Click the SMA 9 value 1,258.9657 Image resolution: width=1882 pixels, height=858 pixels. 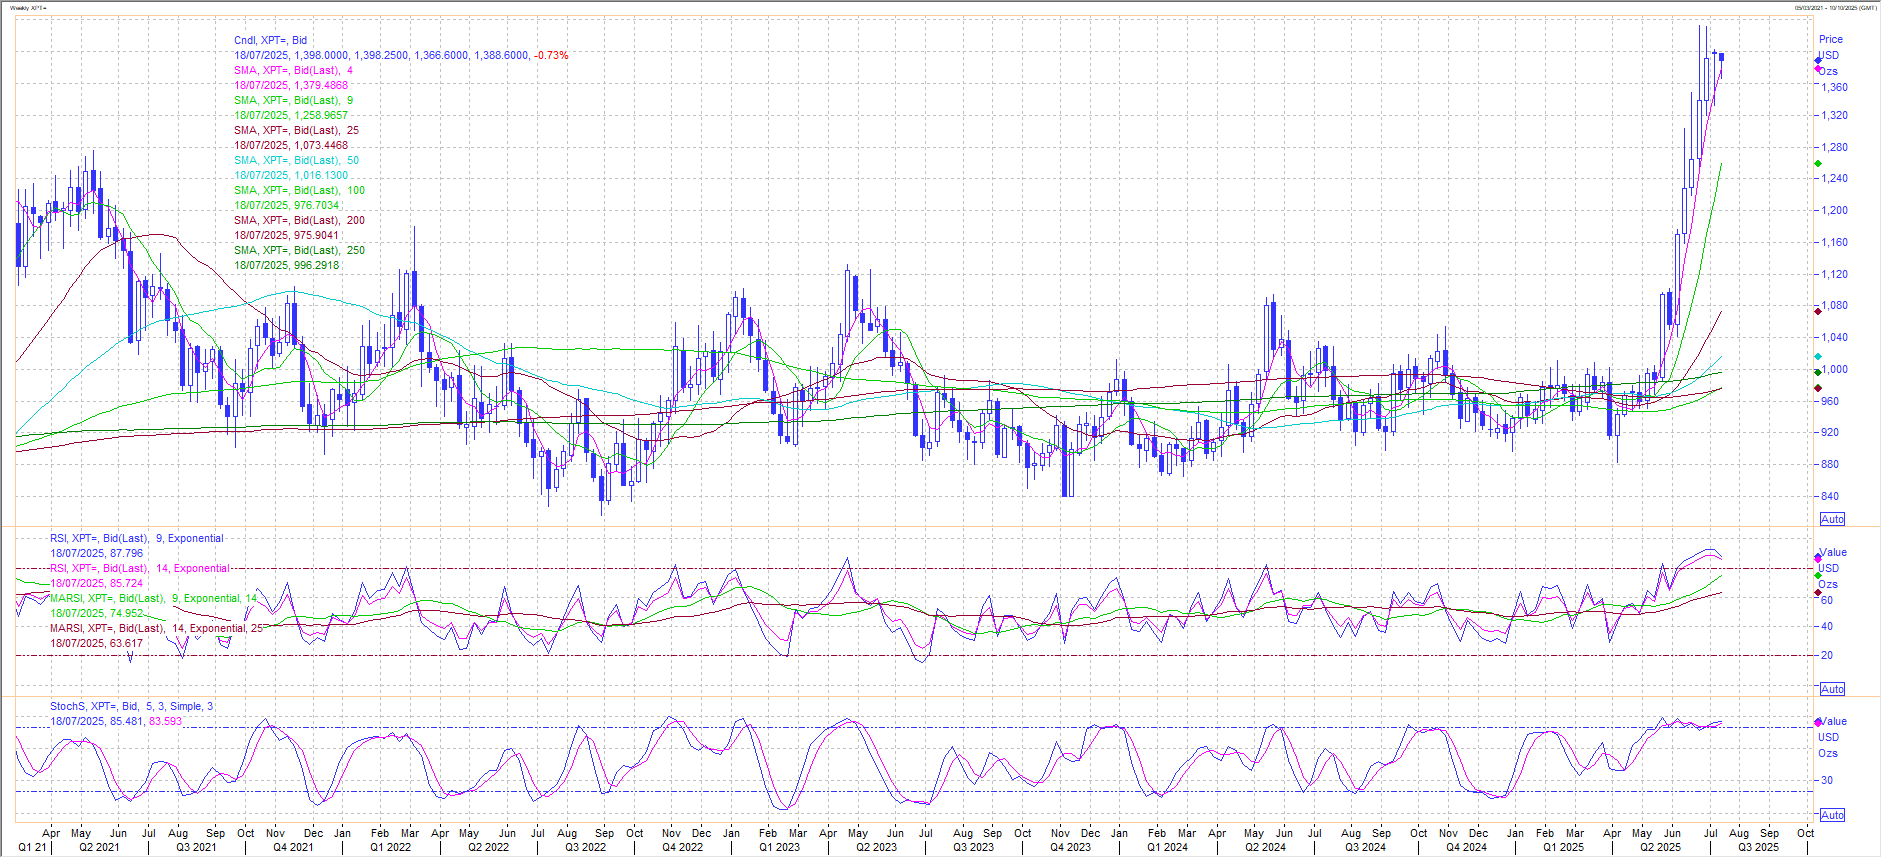coord(321,116)
